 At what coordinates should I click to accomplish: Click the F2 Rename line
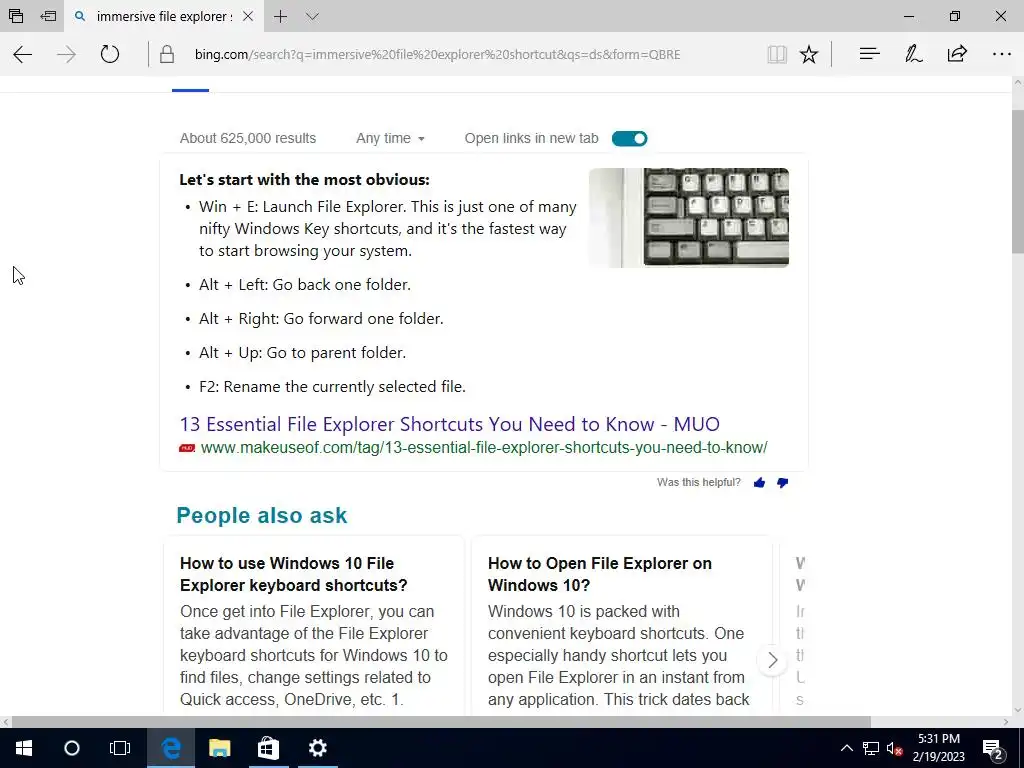[x=332, y=387]
